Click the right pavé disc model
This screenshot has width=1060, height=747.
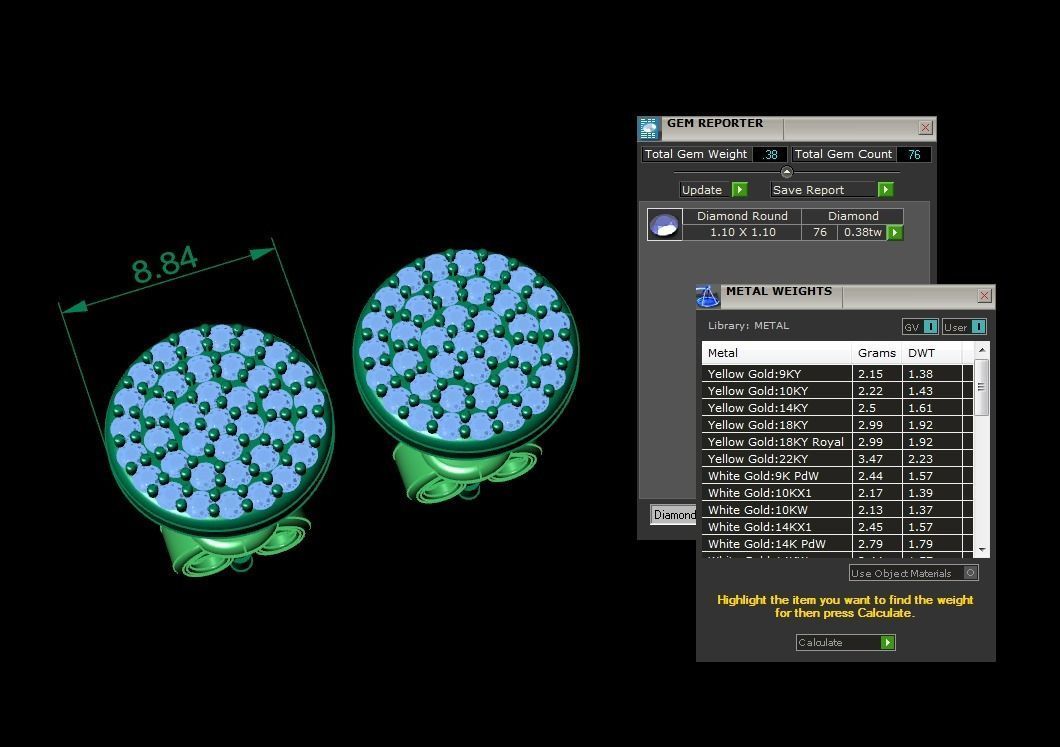tap(466, 352)
